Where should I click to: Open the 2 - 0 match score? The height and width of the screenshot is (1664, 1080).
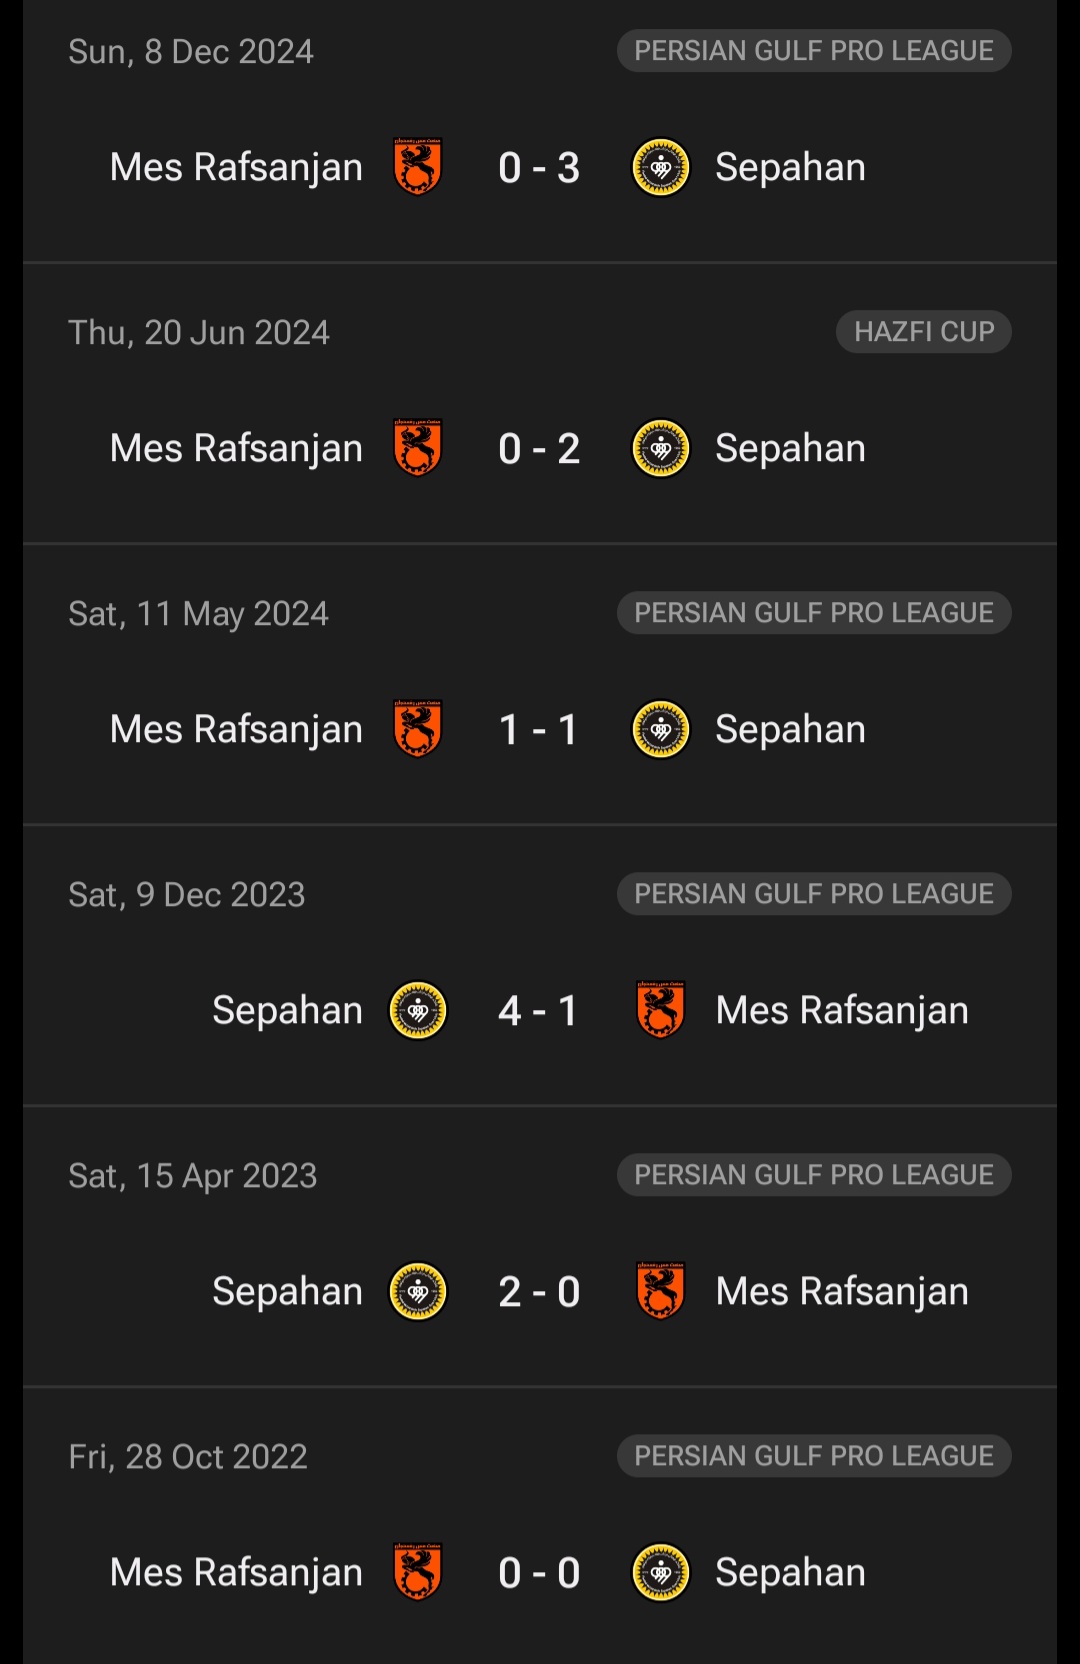click(539, 1292)
